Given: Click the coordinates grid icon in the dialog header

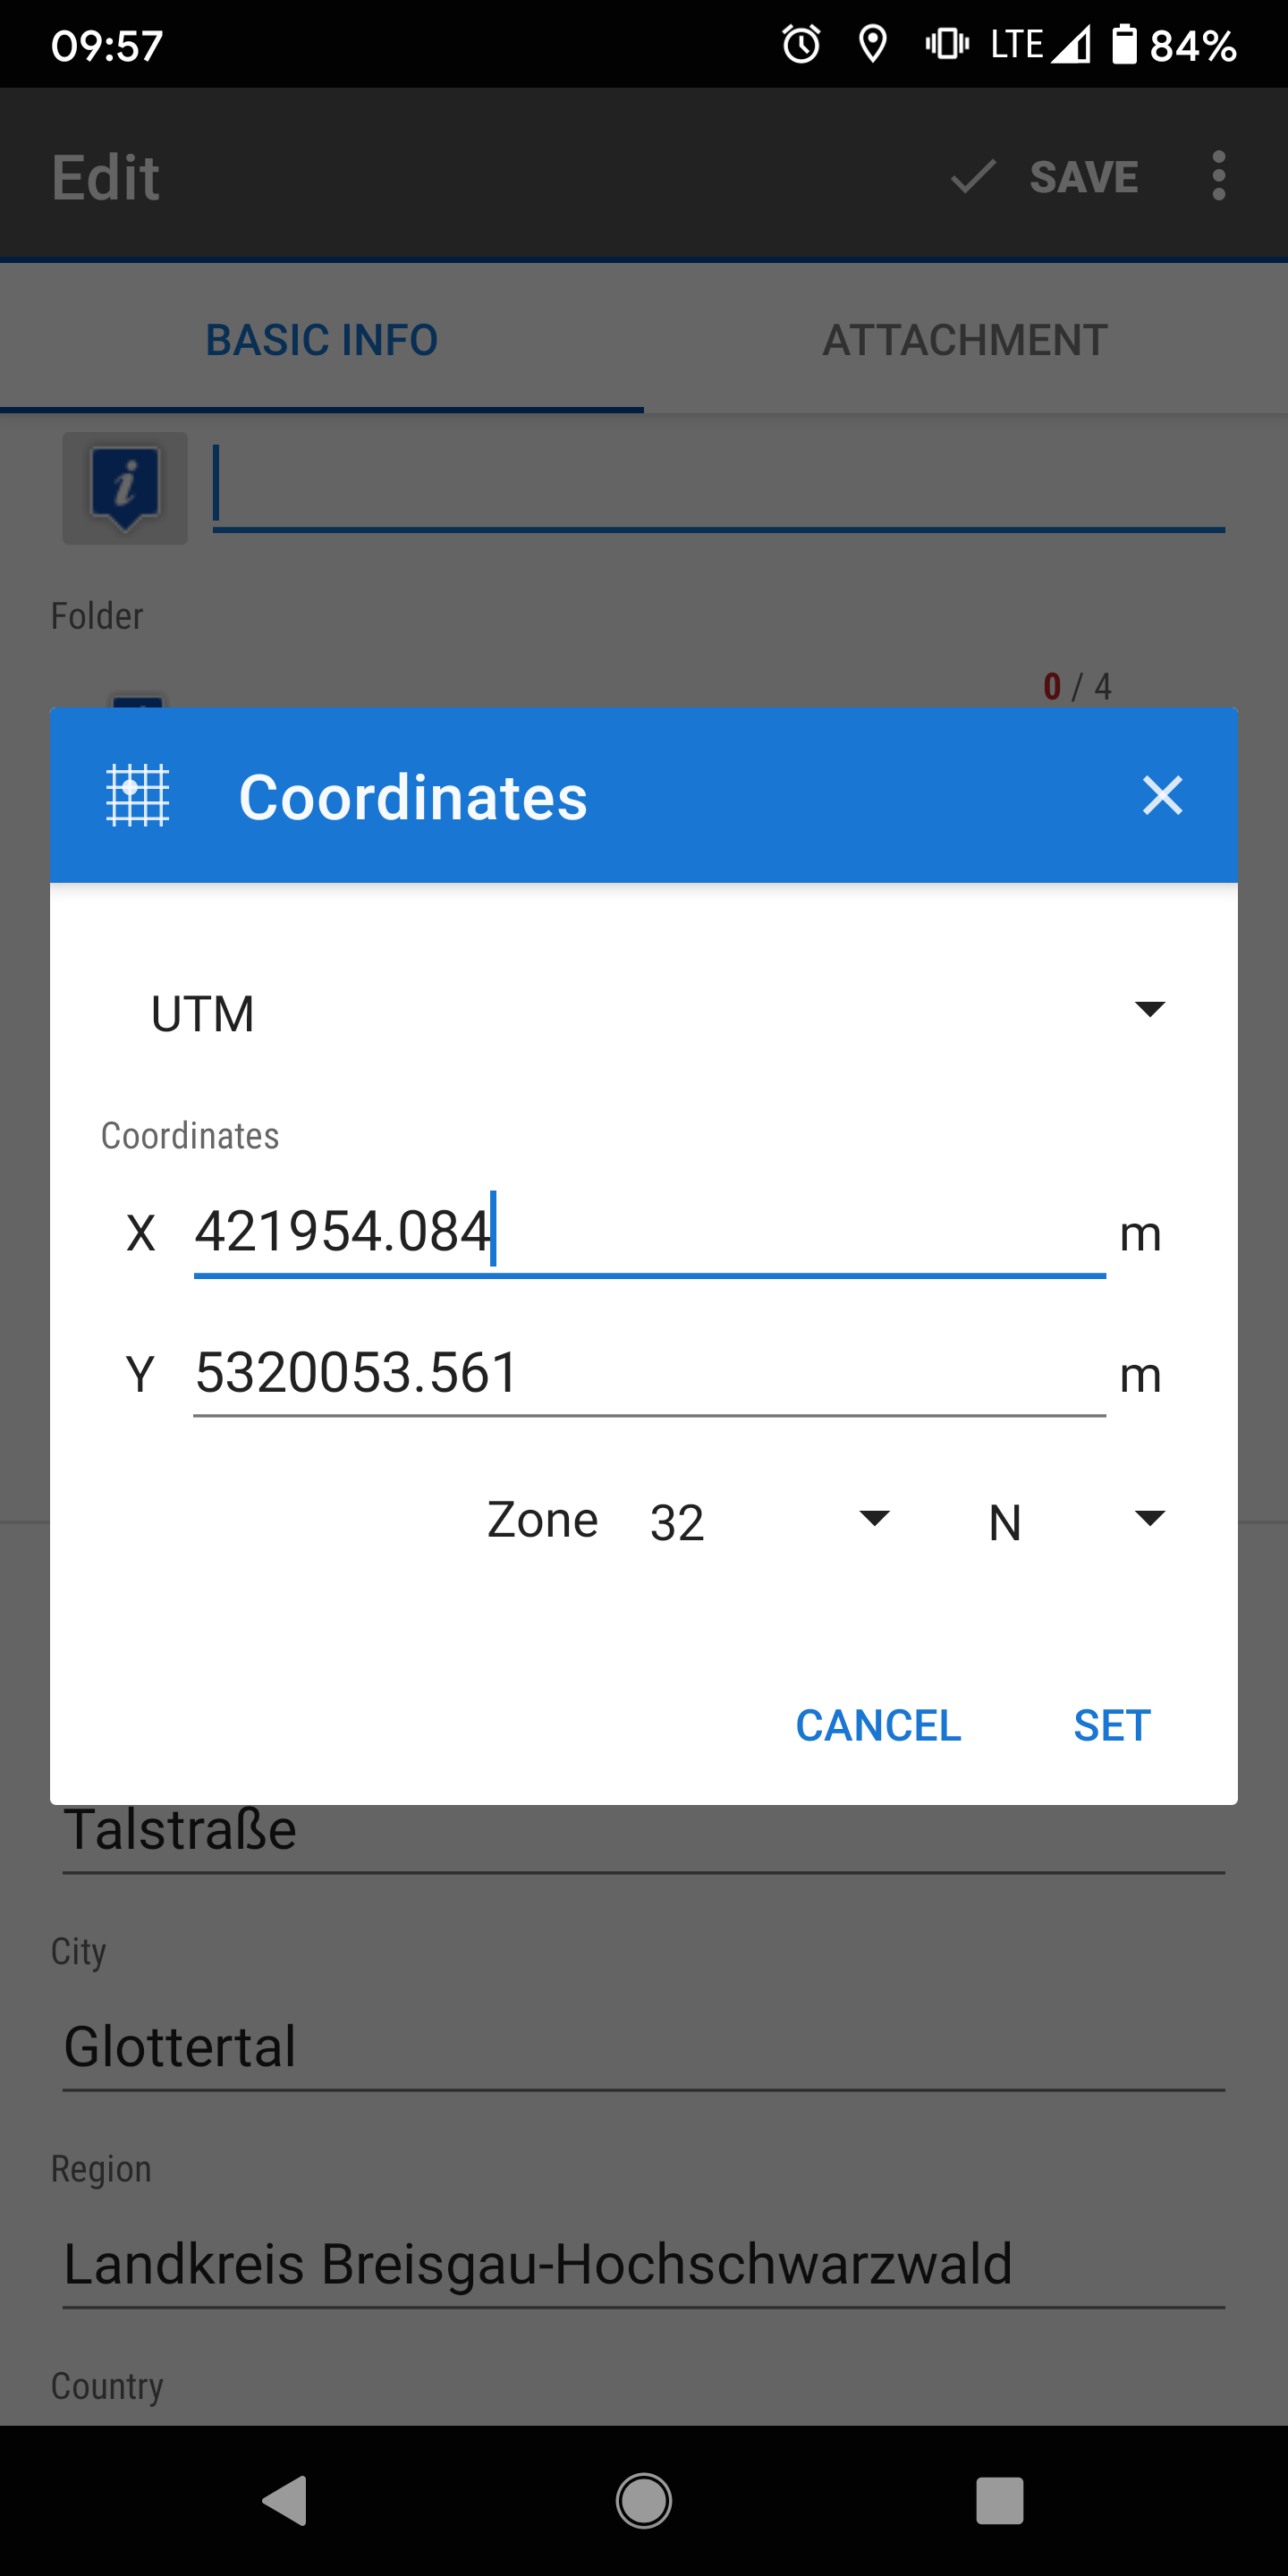Looking at the screenshot, I should (x=138, y=796).
